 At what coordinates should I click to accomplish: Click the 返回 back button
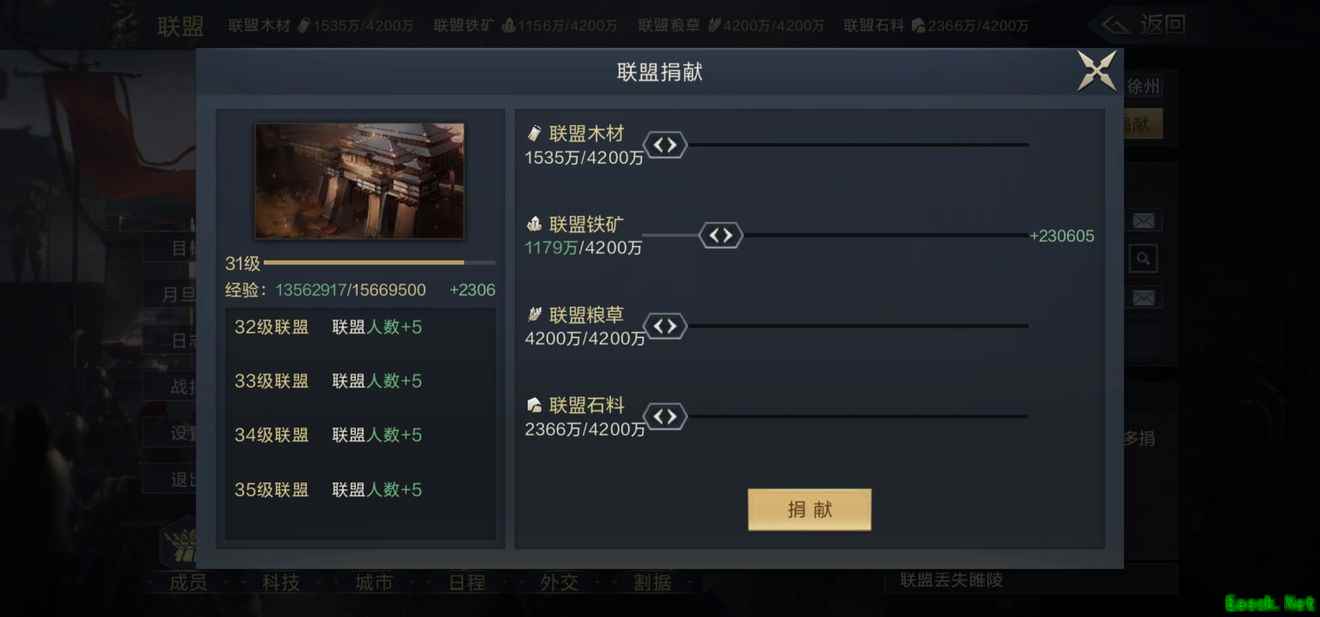coord(1145,24)
